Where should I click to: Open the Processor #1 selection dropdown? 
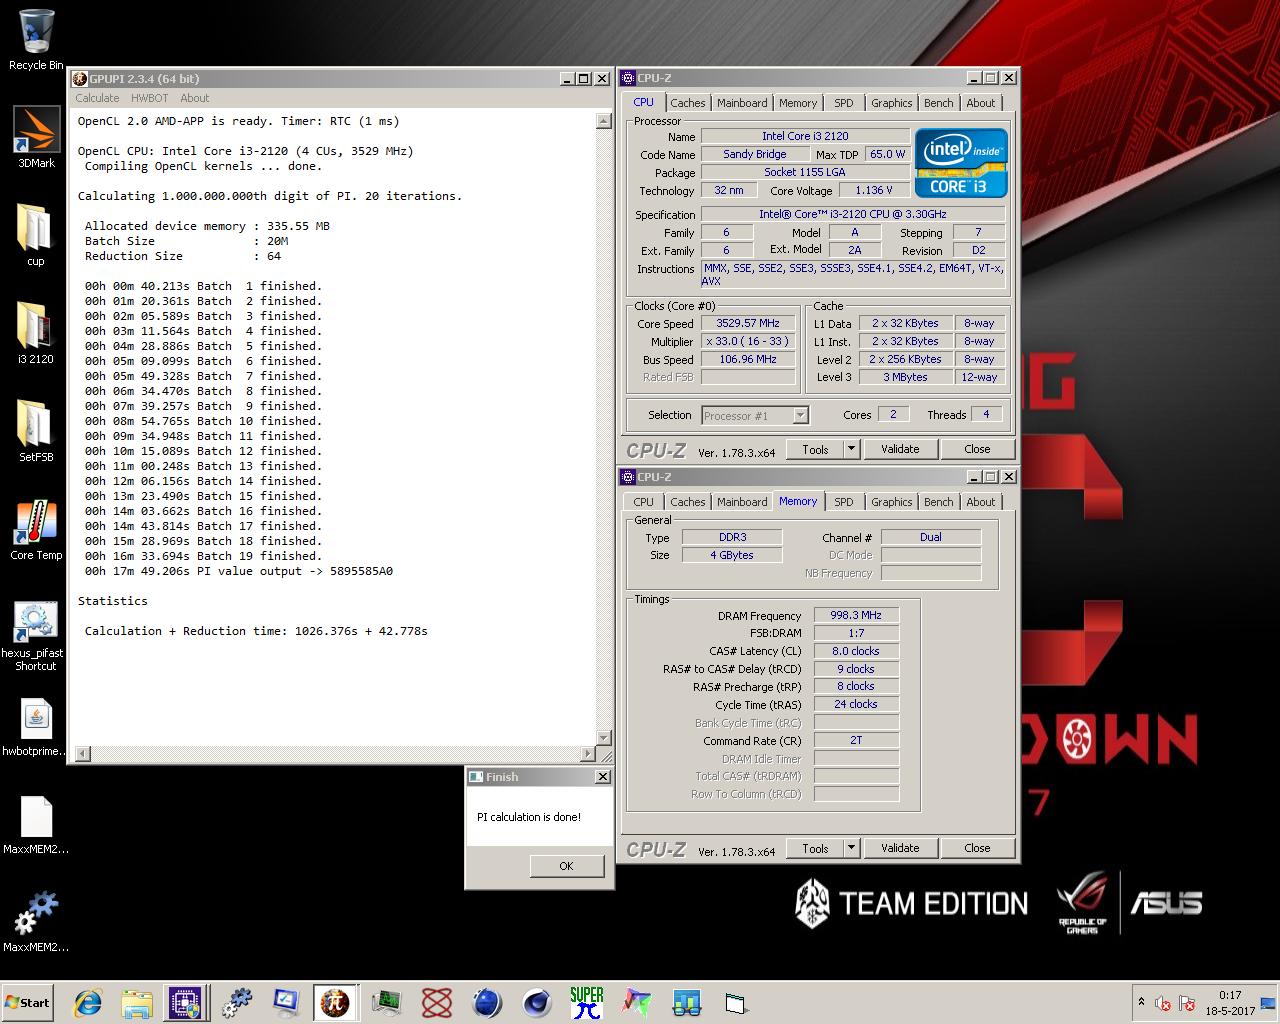pyautogui.click(x=755, y=415)
